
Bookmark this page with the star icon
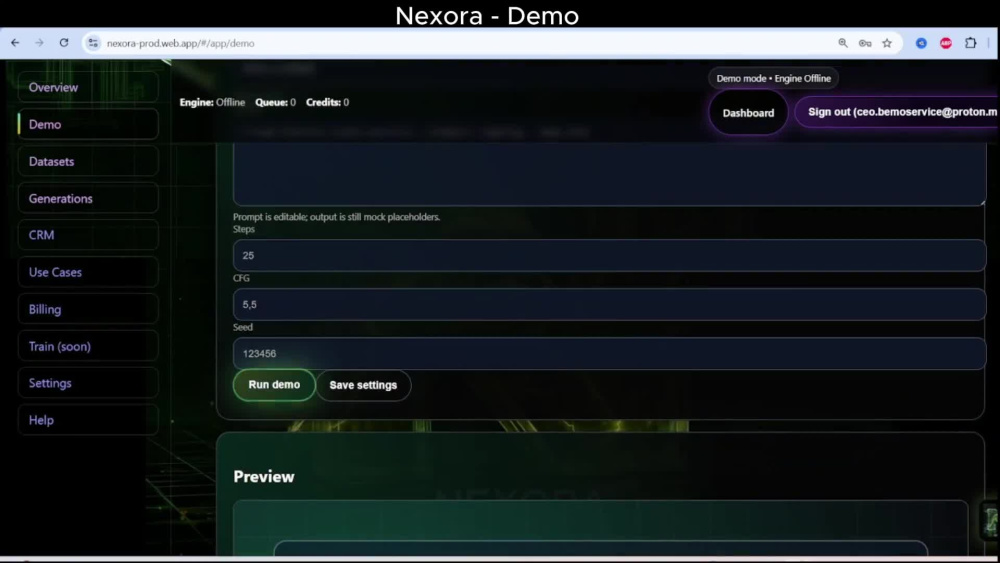point(887,43)
